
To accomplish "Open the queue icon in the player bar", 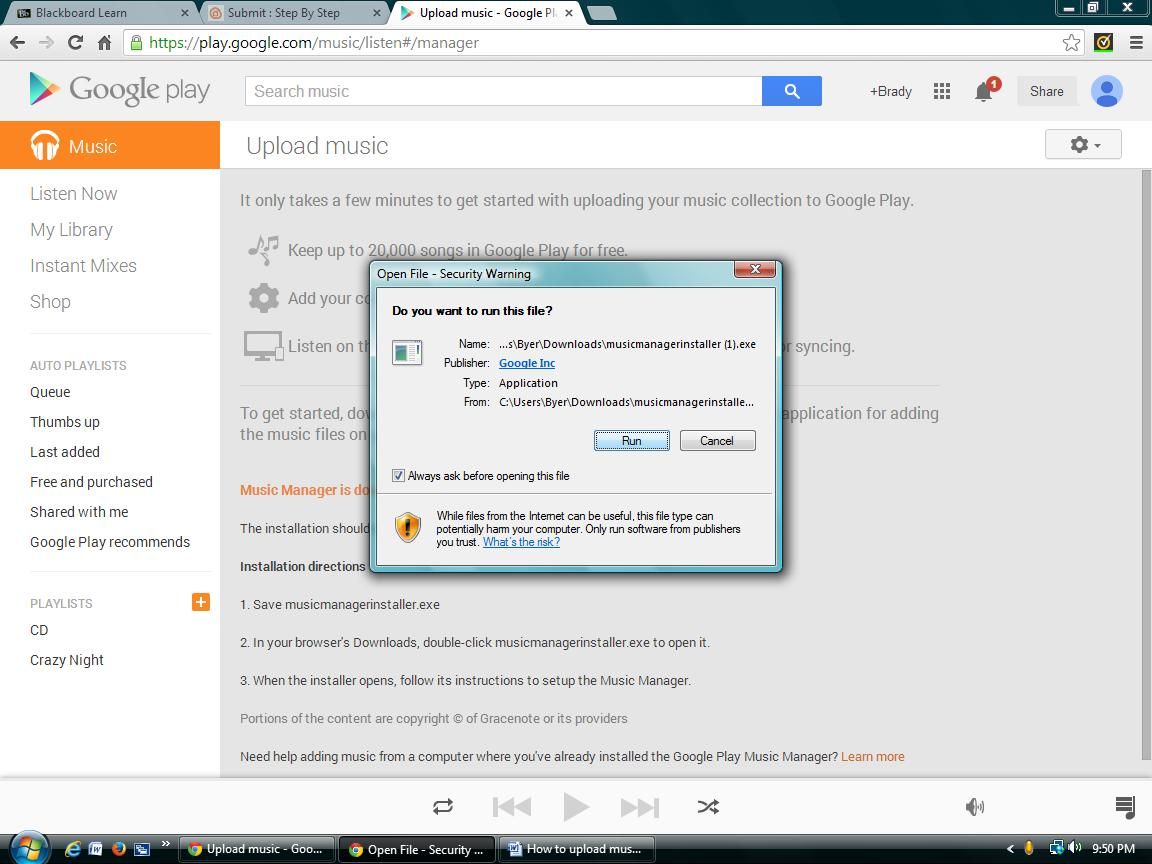I will click(1125, 807).
